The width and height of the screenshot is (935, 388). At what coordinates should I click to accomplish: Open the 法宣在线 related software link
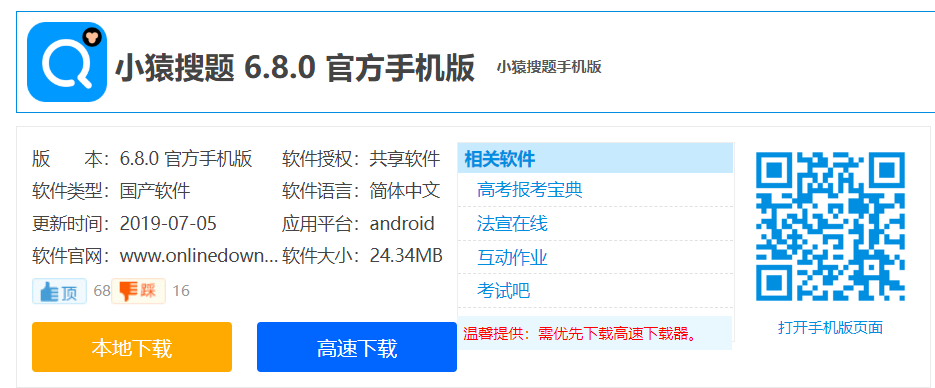click(x=512, y=224)
